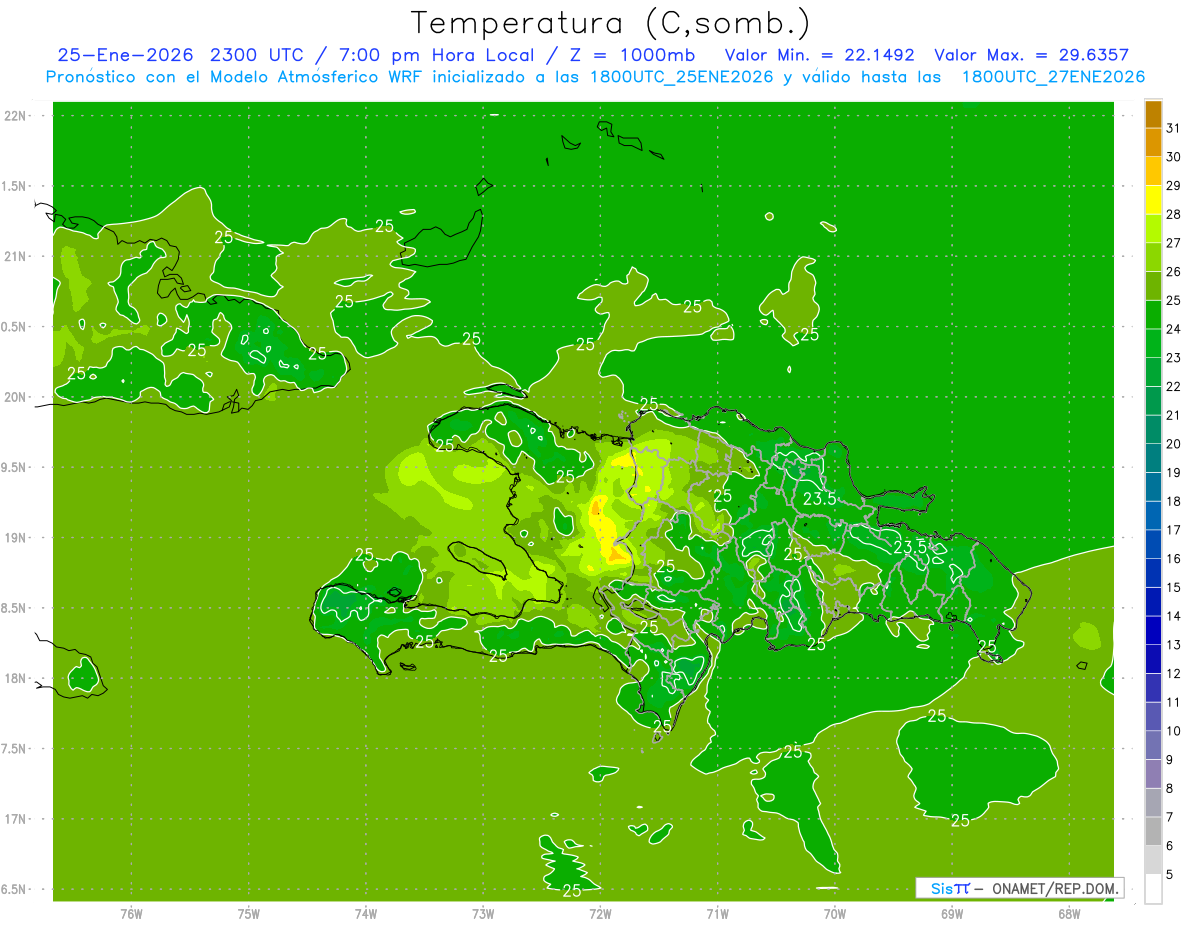Screen dimensions: 1200x927
Task: Click the "76W" longitude label
Action: tap(131, 913)
